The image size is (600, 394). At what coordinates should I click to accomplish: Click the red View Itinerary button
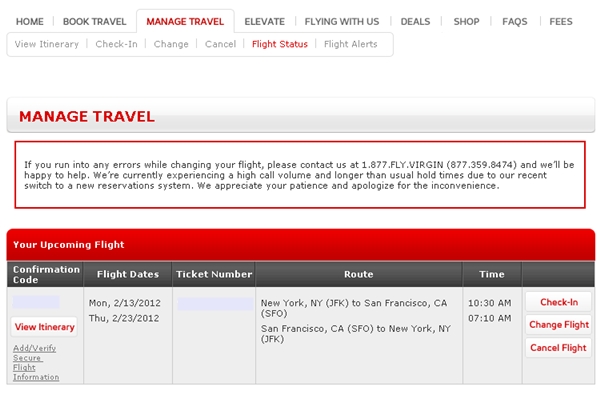tap(44, 327)
